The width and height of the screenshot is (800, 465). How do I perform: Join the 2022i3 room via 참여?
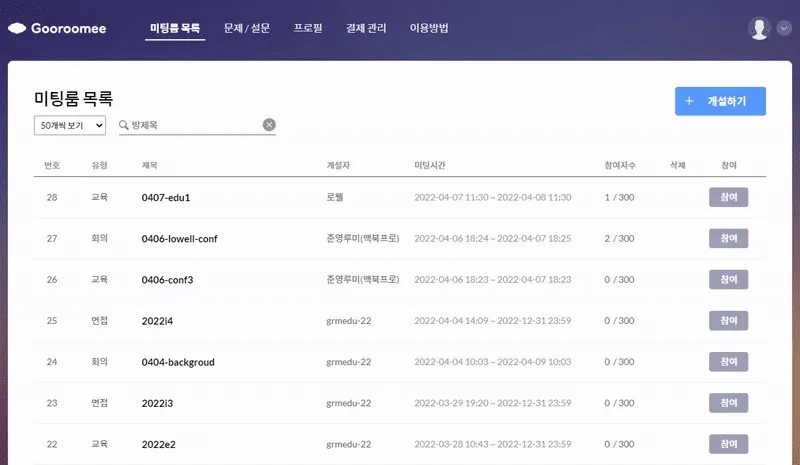(x=729, y=403)
